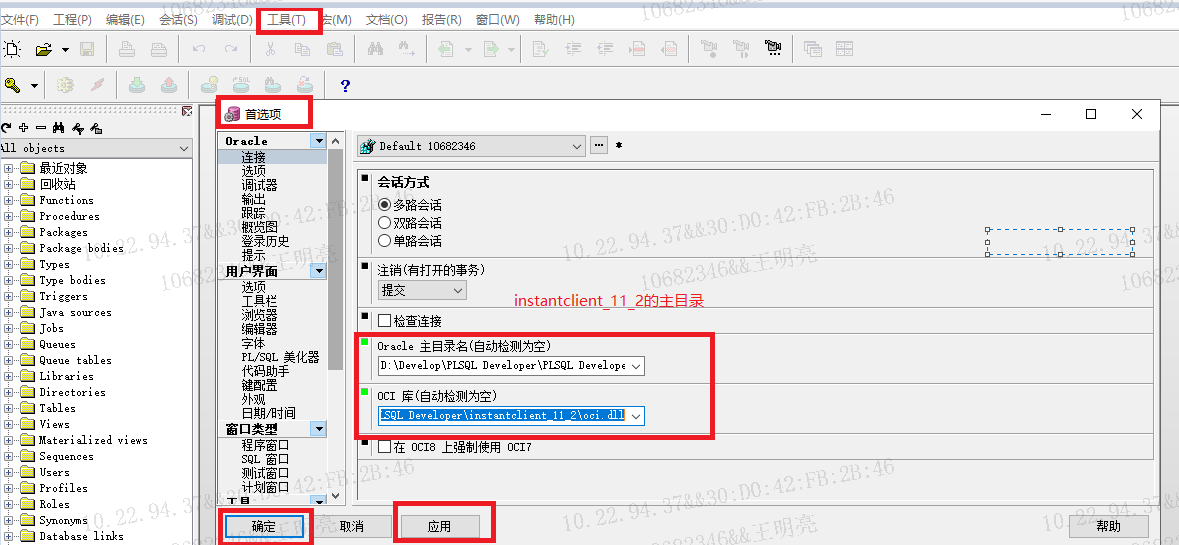1179x545 pixels.
Task: Click binoculars icon in object browser panel
Action: pyautogui.click(x=59, y=128)
